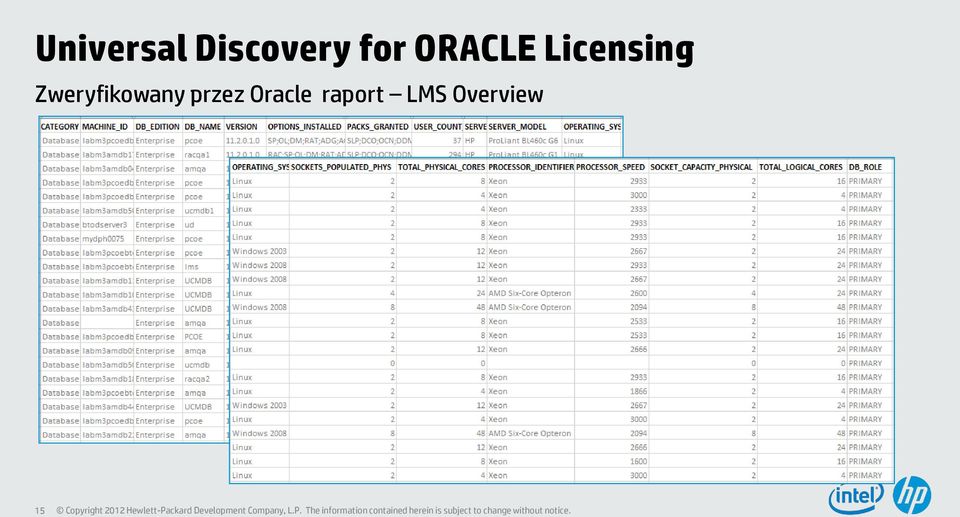Click the CATEGORY column header

pyautogui.click(x=60, y=127)
